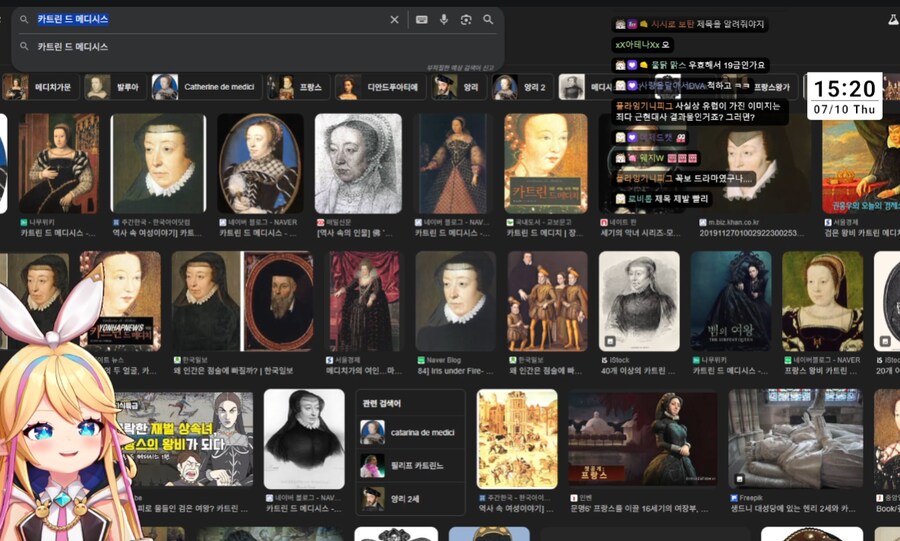900x541 pixels.
Task: Click related search catarina de medici
Action: [x=411, y=433]
